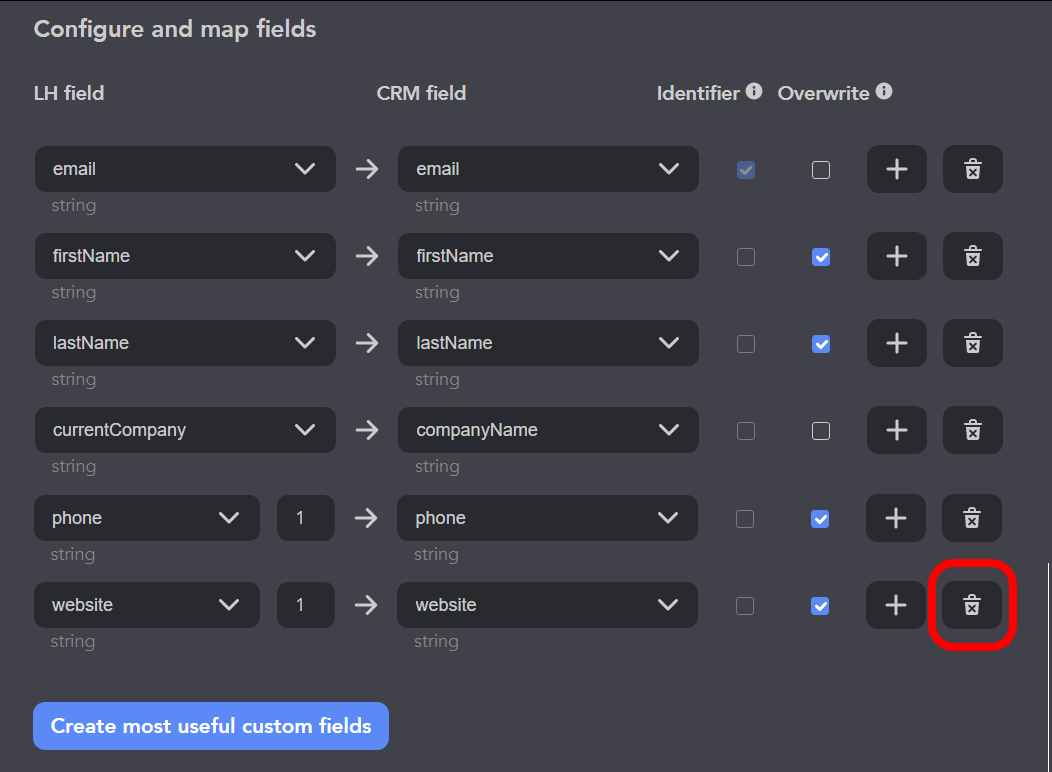Open the CRM field lastName dropdown

[548, 343]
